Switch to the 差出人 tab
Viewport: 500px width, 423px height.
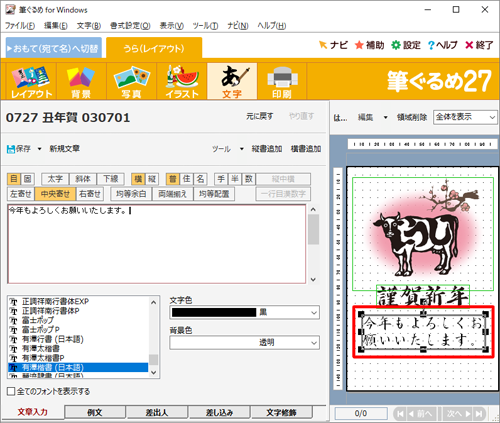[157, 412]
